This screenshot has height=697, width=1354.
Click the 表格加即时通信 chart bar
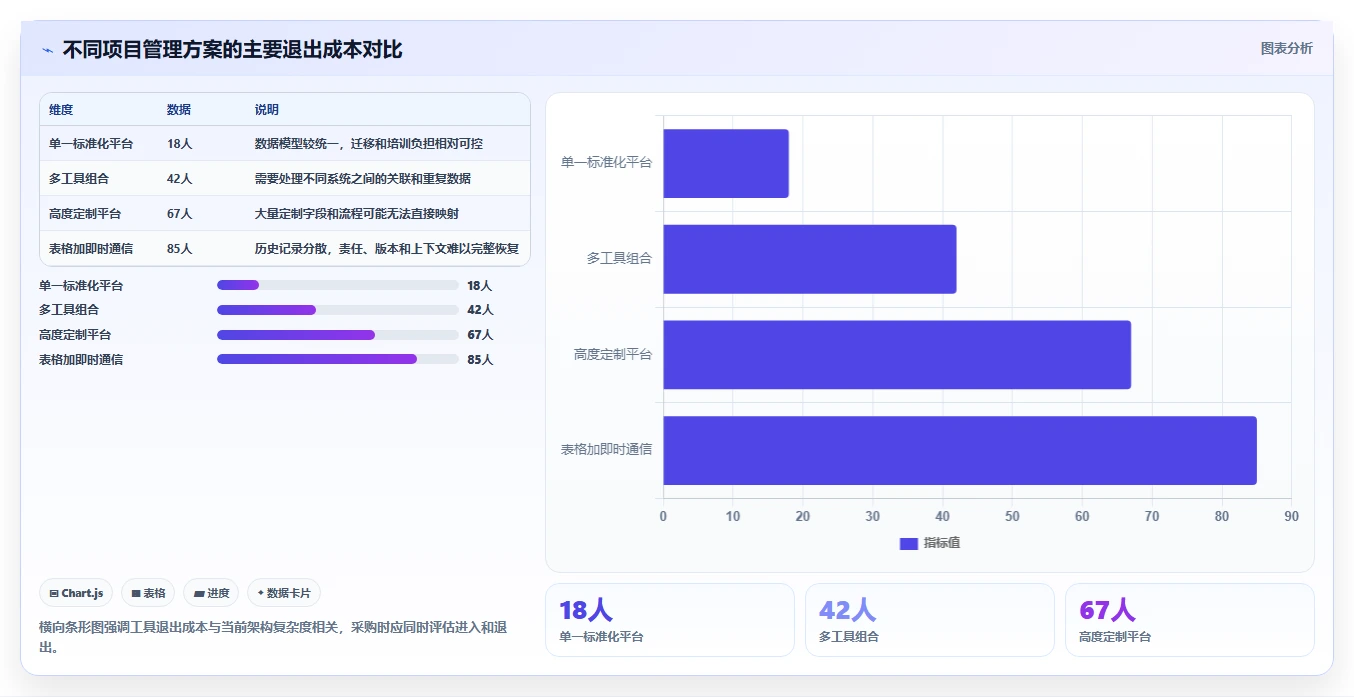[960, 450]
